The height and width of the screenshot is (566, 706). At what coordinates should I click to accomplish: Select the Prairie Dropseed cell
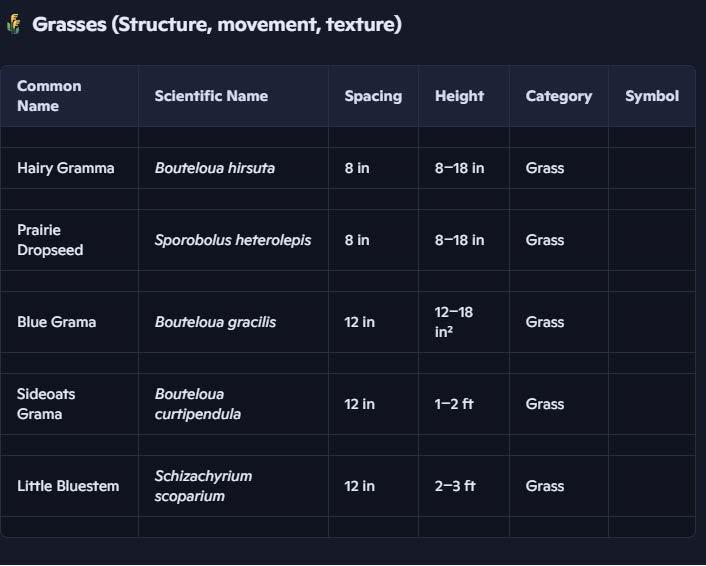50,240
